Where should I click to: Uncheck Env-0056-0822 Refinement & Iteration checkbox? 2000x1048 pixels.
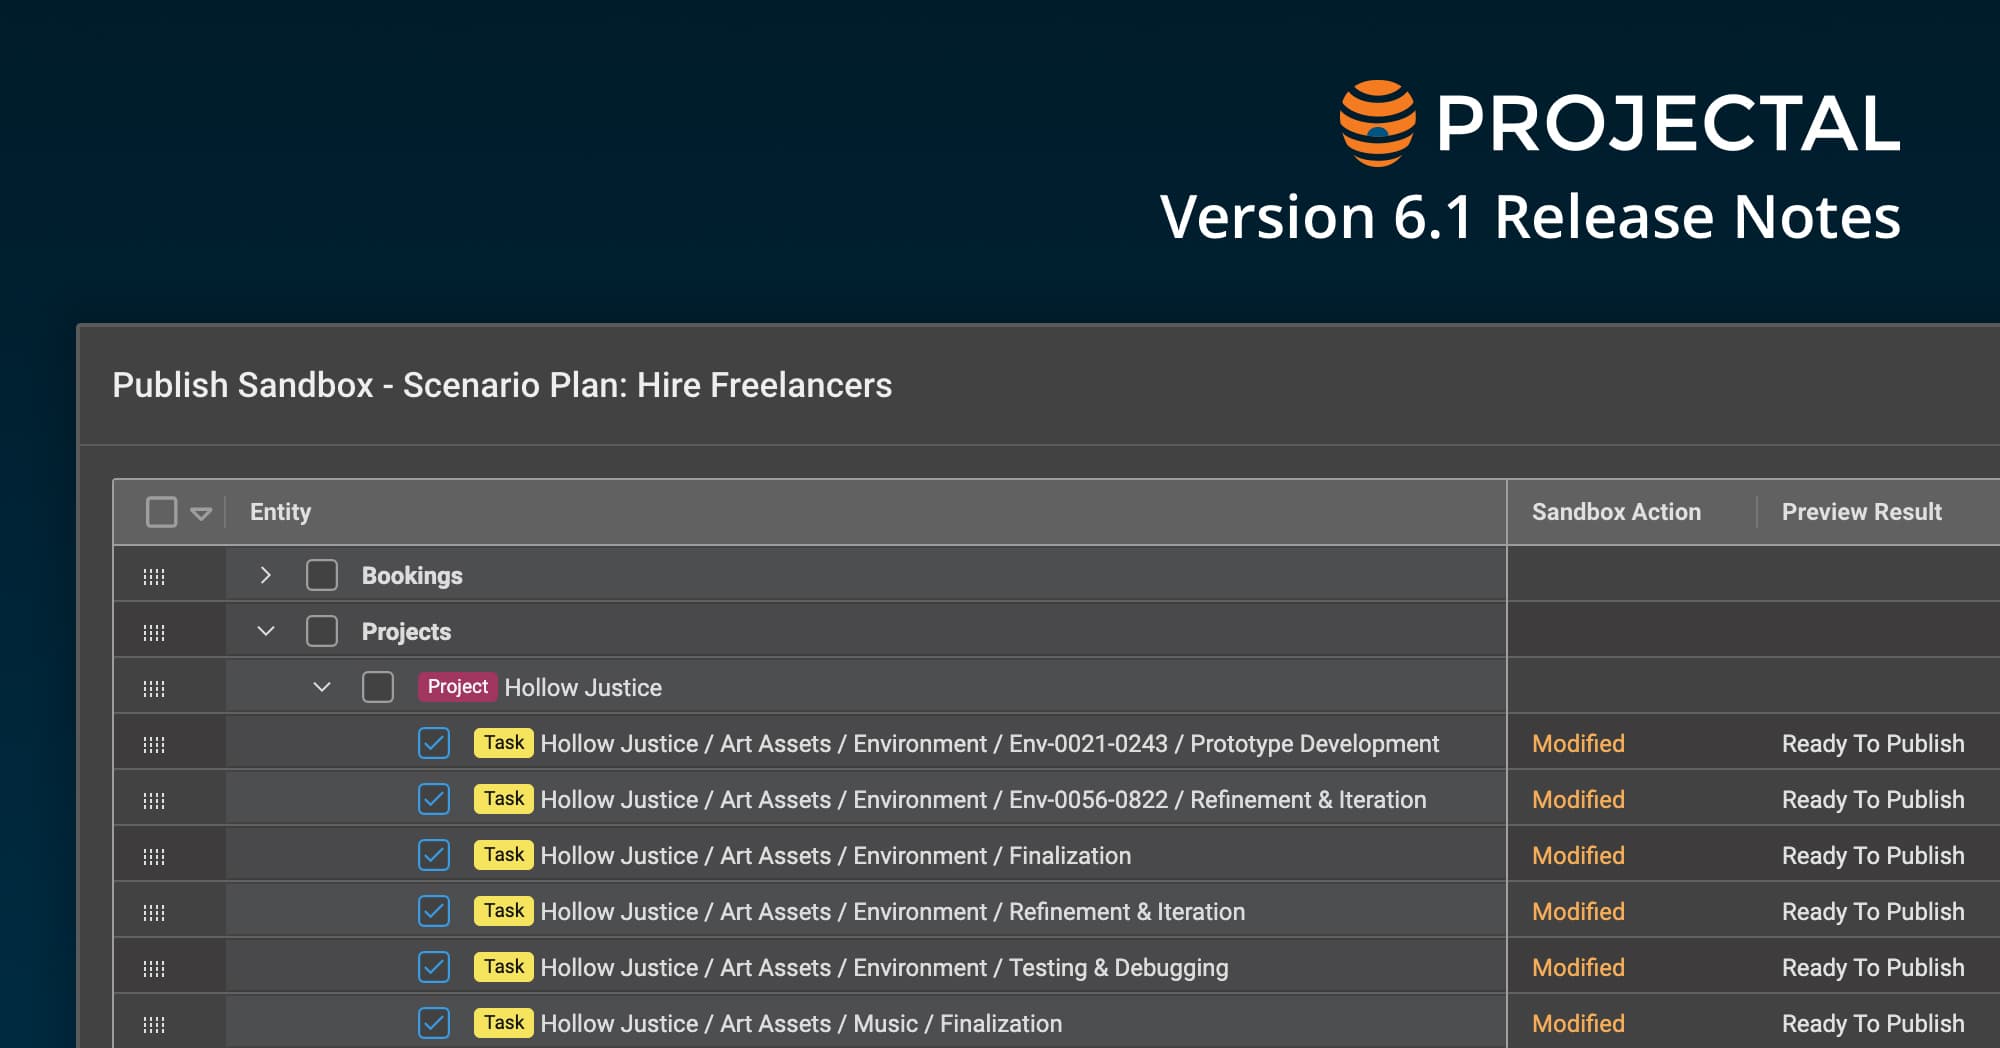434,799
